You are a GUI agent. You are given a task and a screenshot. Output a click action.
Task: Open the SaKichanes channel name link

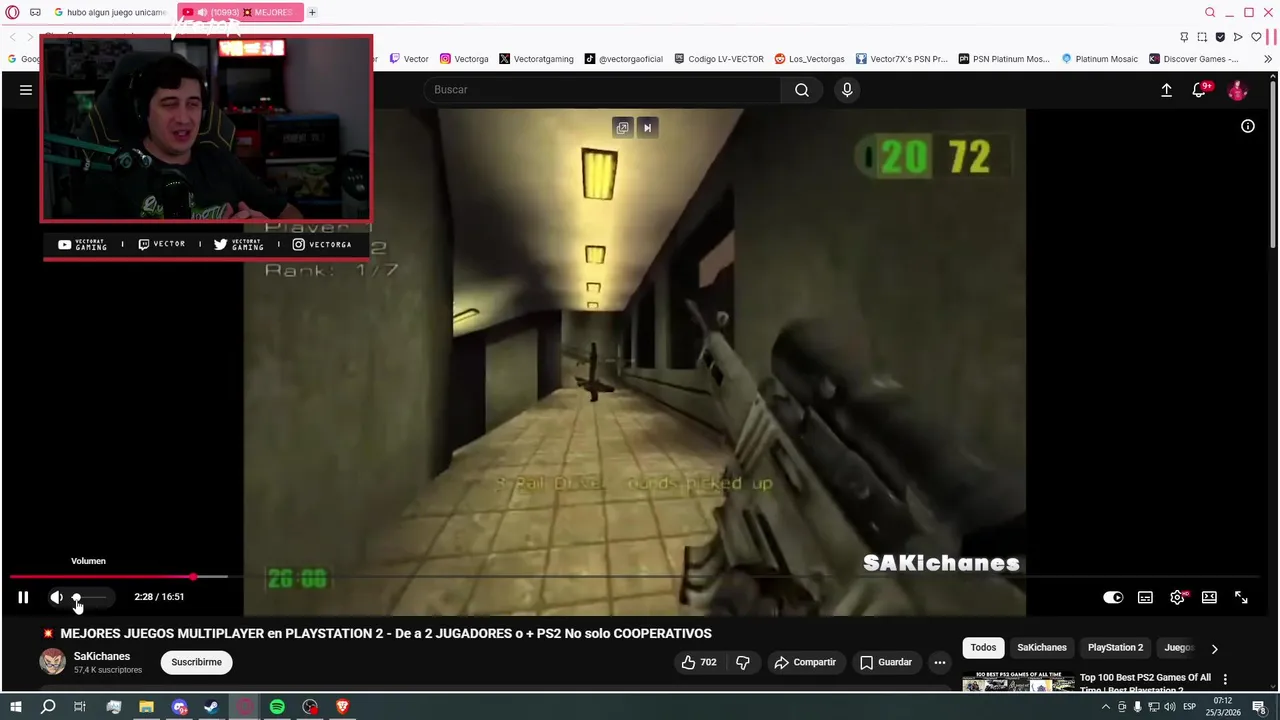pos(102,656)
